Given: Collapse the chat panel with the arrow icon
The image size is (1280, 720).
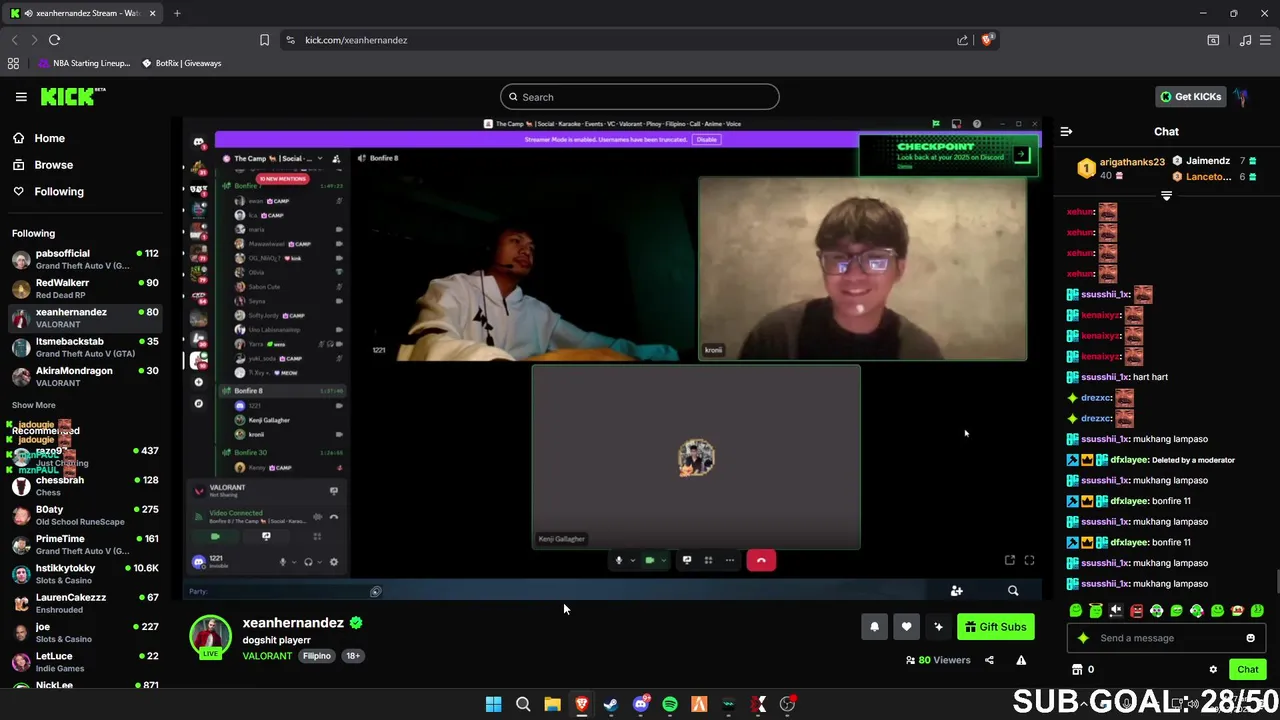Looking at the screenshot, I should click(x=1066, y=131).
